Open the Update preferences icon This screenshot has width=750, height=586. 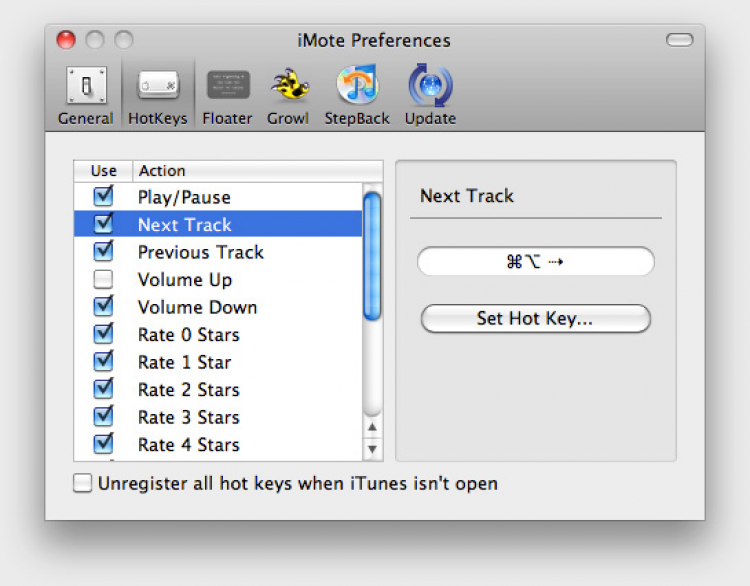[430, 88]
